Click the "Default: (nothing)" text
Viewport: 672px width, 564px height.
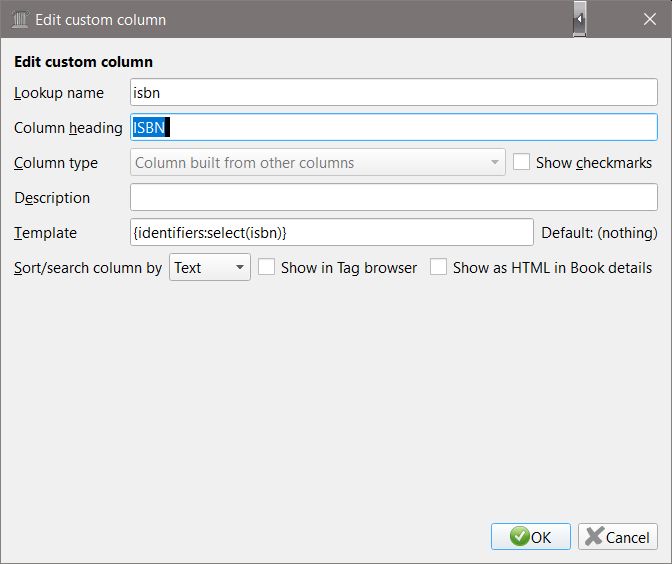click(599, 233)
